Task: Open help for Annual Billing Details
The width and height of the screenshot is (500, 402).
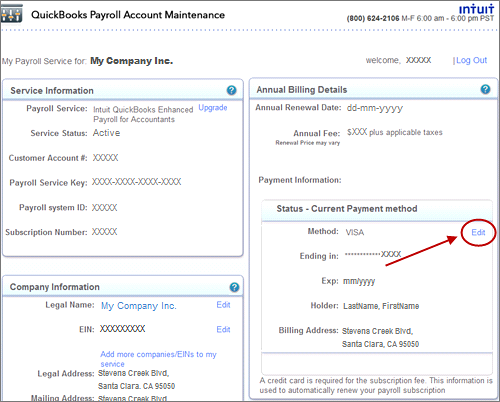Action: 485,89
